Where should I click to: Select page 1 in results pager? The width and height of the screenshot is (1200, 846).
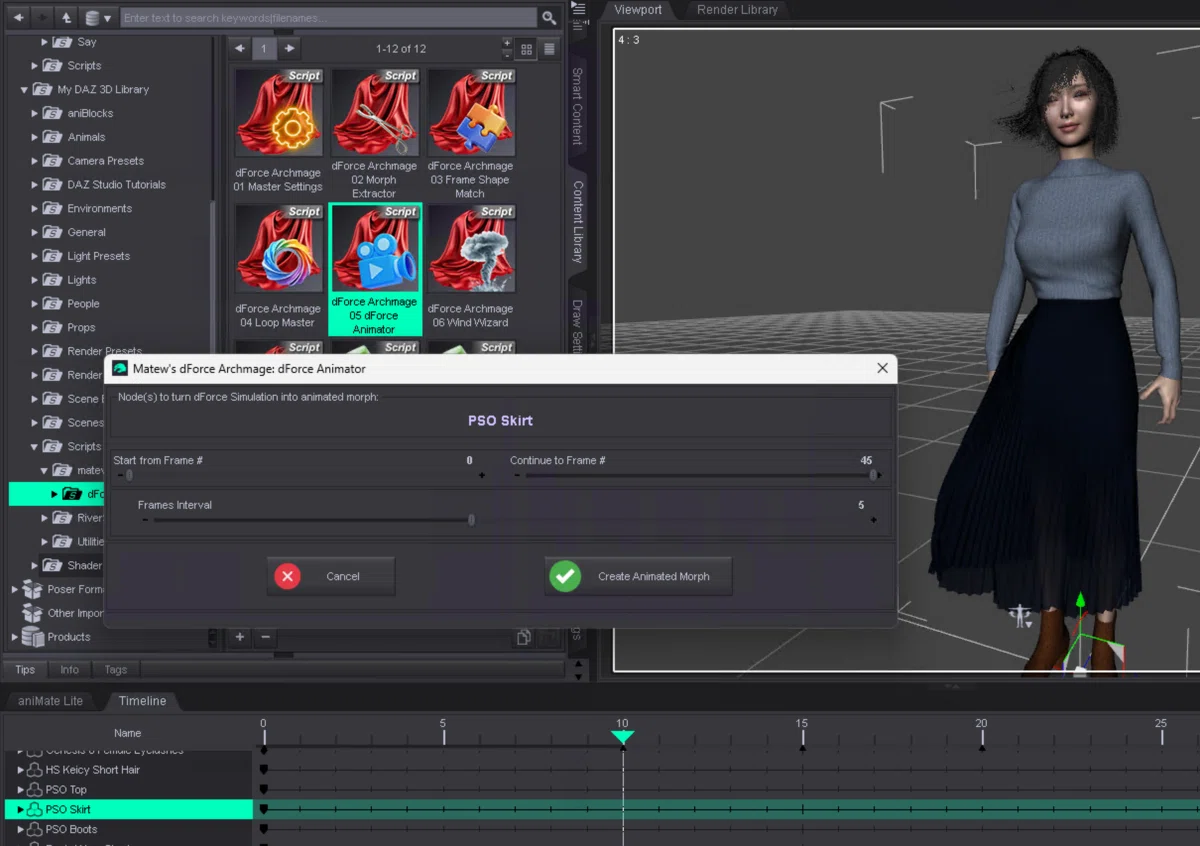click(x=264, y=48)
